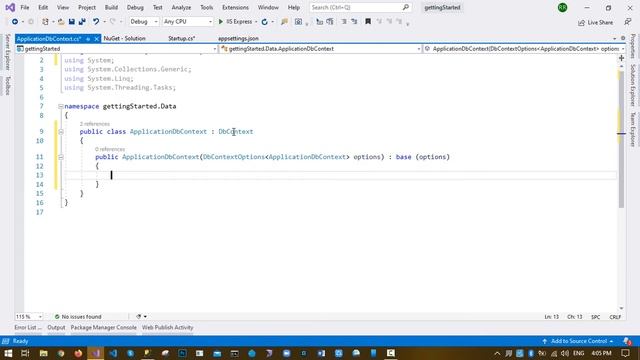This screenshot has width=640, height=360.
Task: Open the Extensions menu
Action: 235,7
